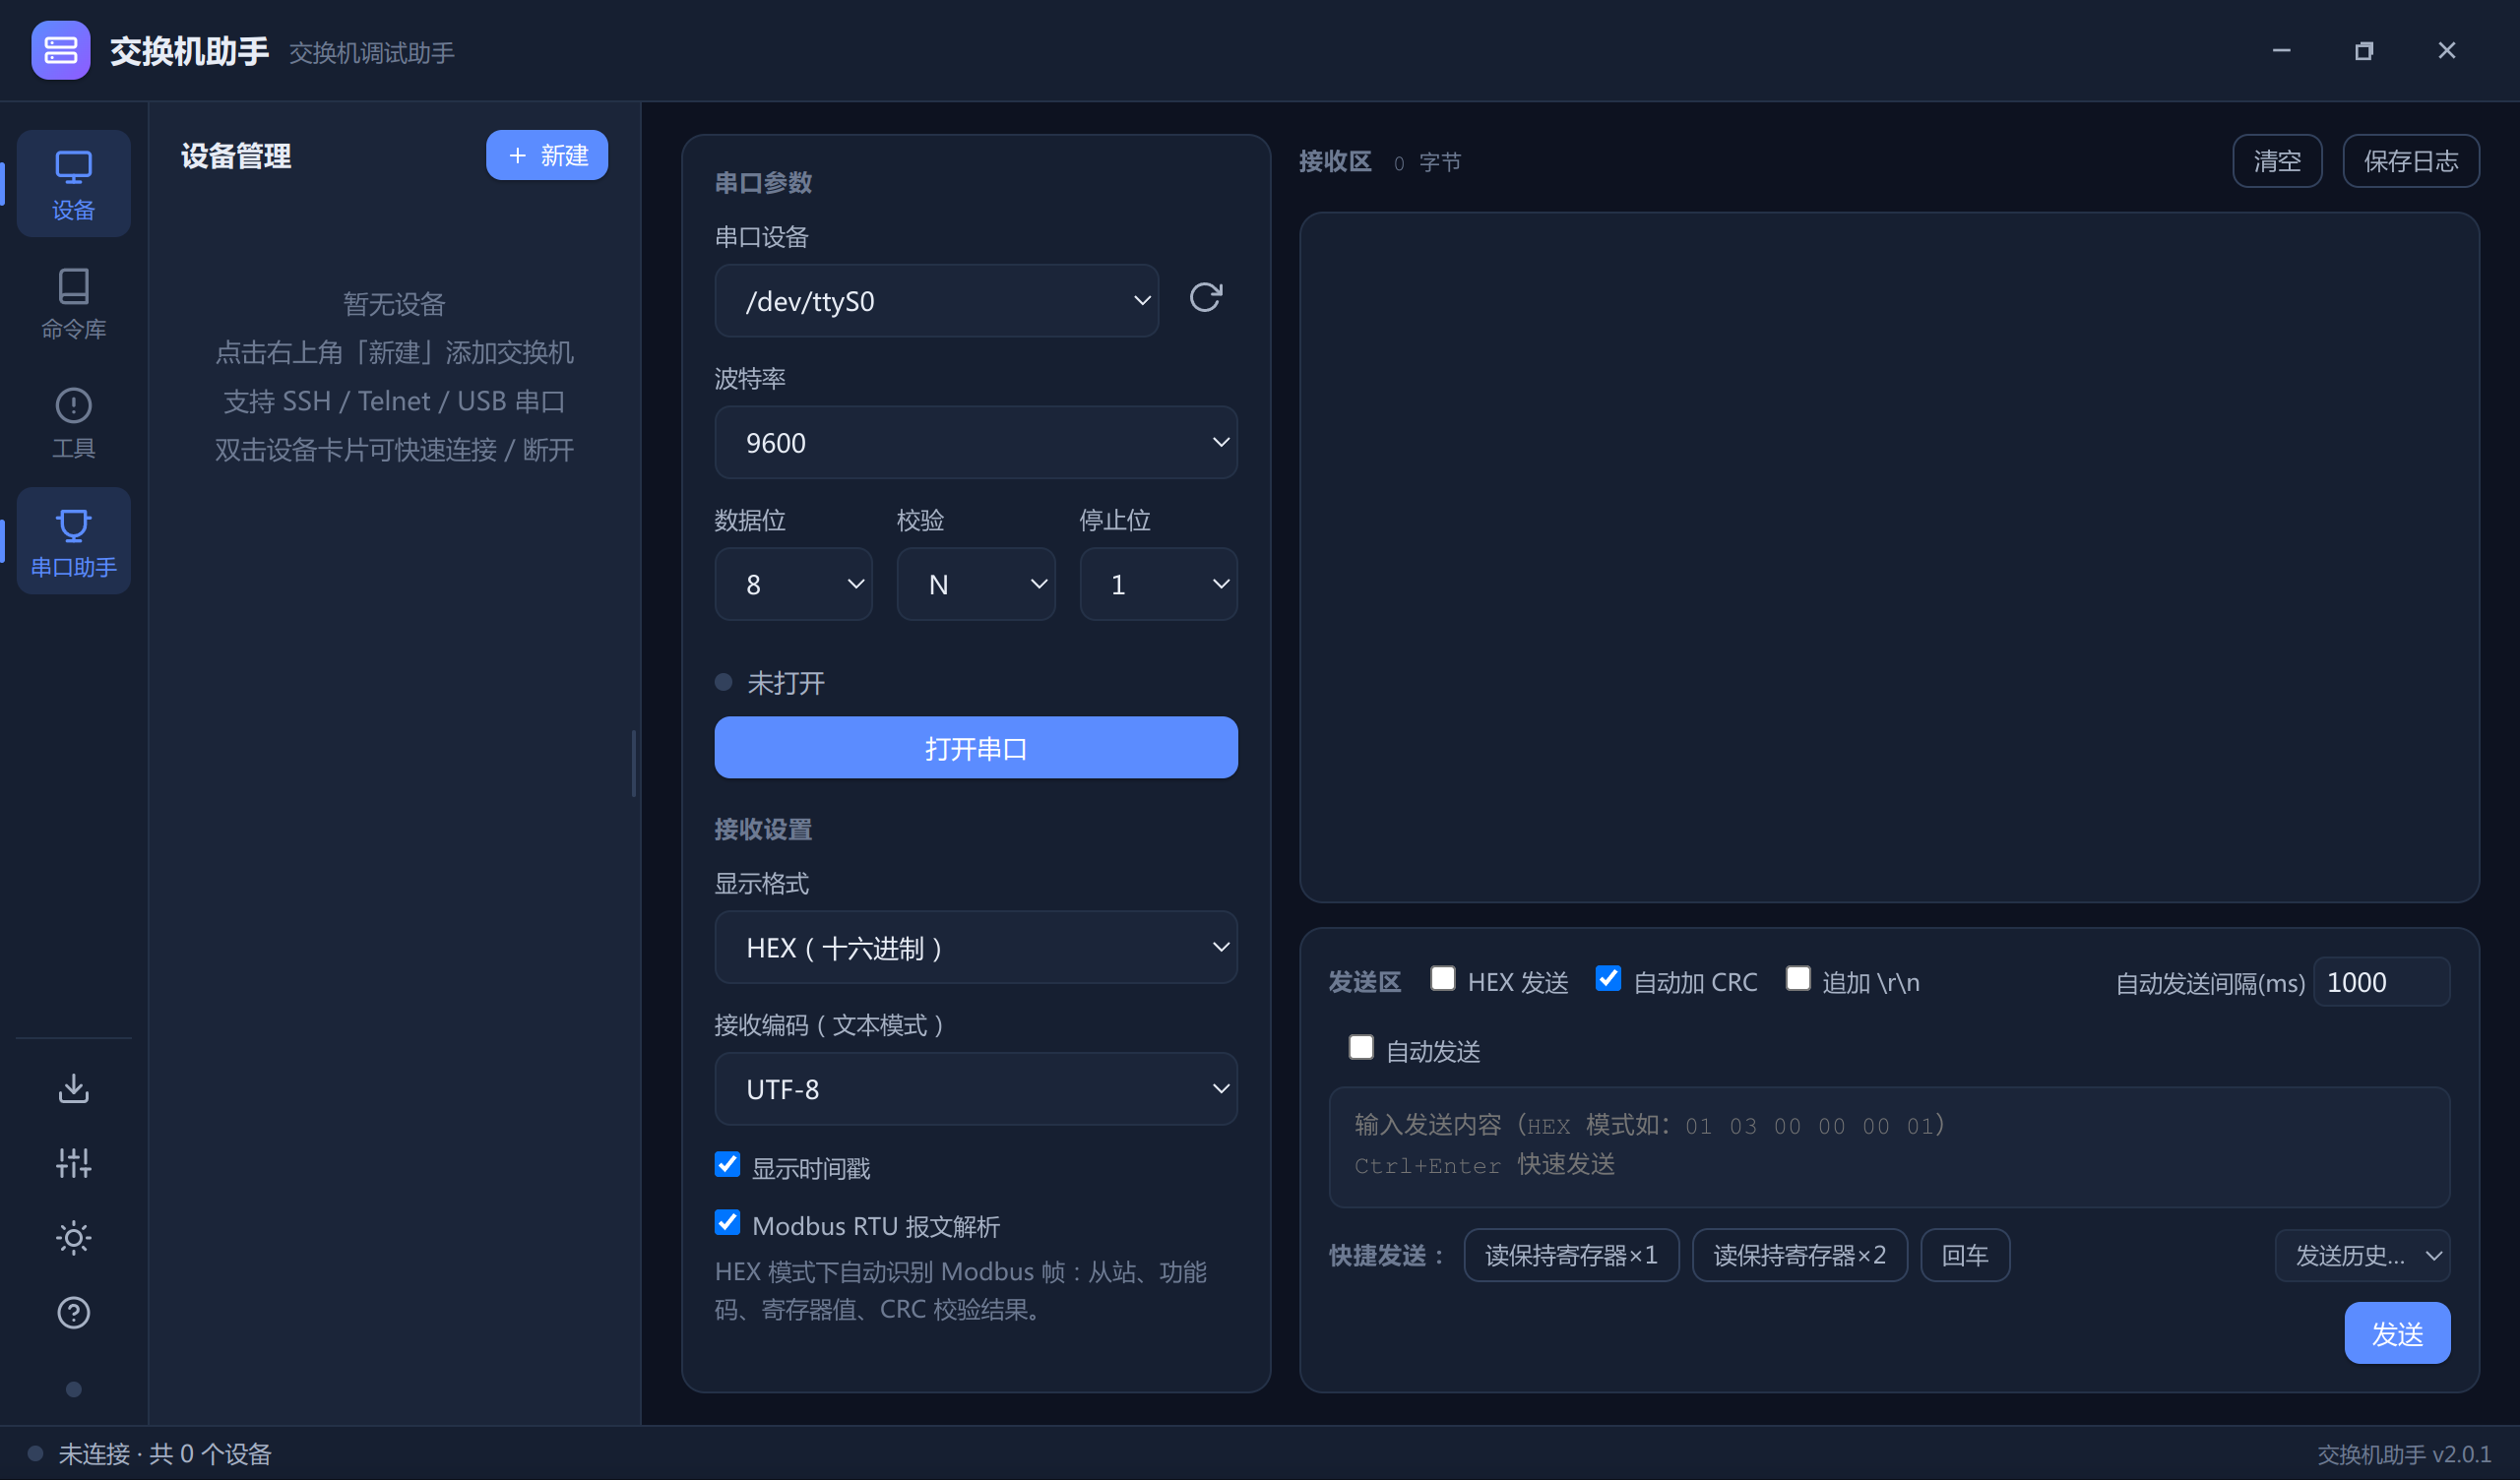This screenshot has height=1480, width=2520.
Task: Open the 数据位 dropdown
Action: [x=794, y=584]
